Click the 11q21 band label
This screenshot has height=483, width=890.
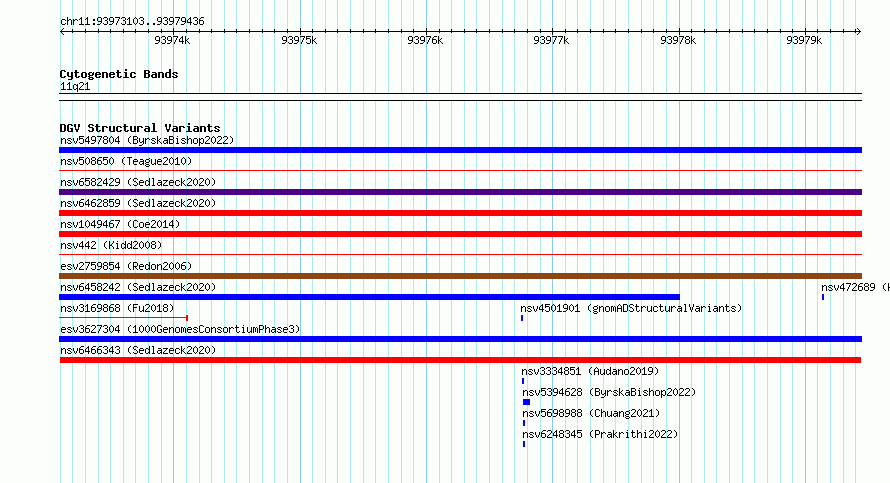pyautogui.click(x=75, y=86)
